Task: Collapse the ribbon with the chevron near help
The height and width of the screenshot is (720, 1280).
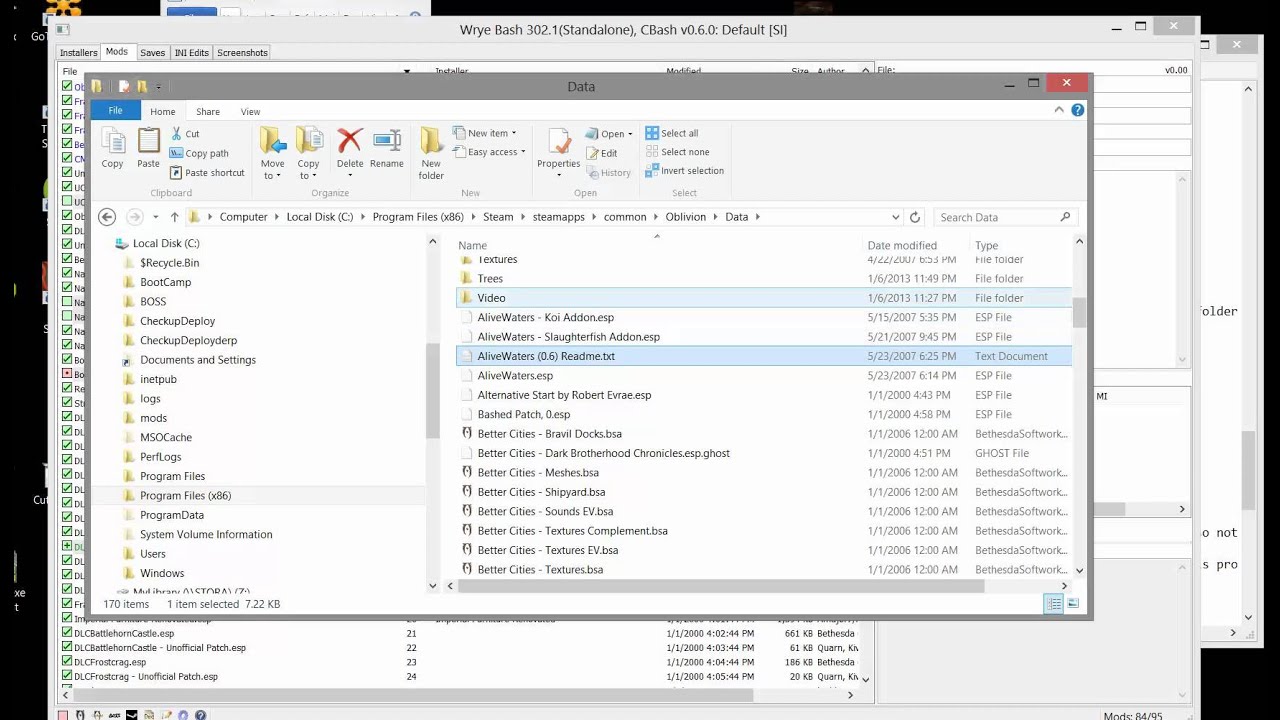Action: point(1059,110)
